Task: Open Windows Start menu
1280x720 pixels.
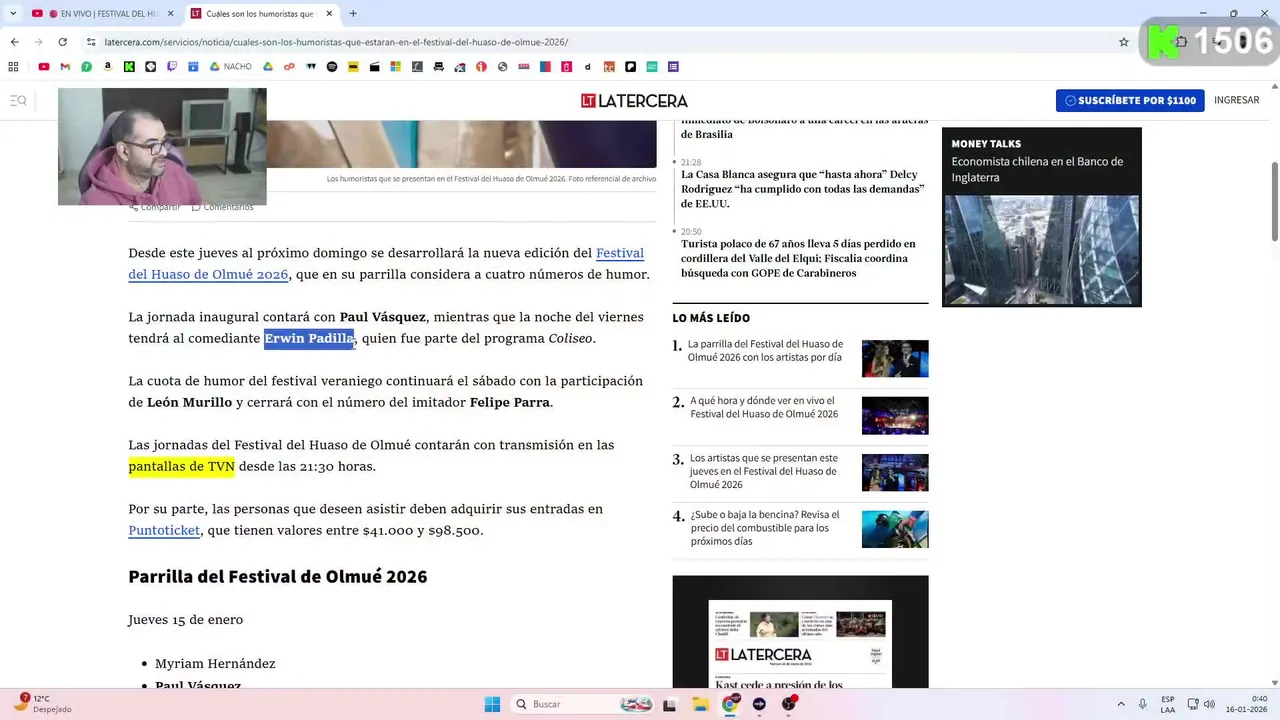Action: (x=492, y=704)
